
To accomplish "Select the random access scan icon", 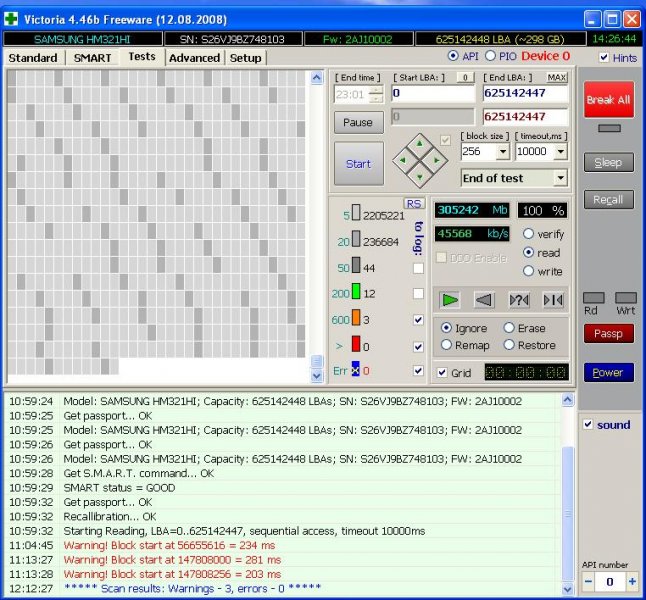I will [x=518, y=299].
